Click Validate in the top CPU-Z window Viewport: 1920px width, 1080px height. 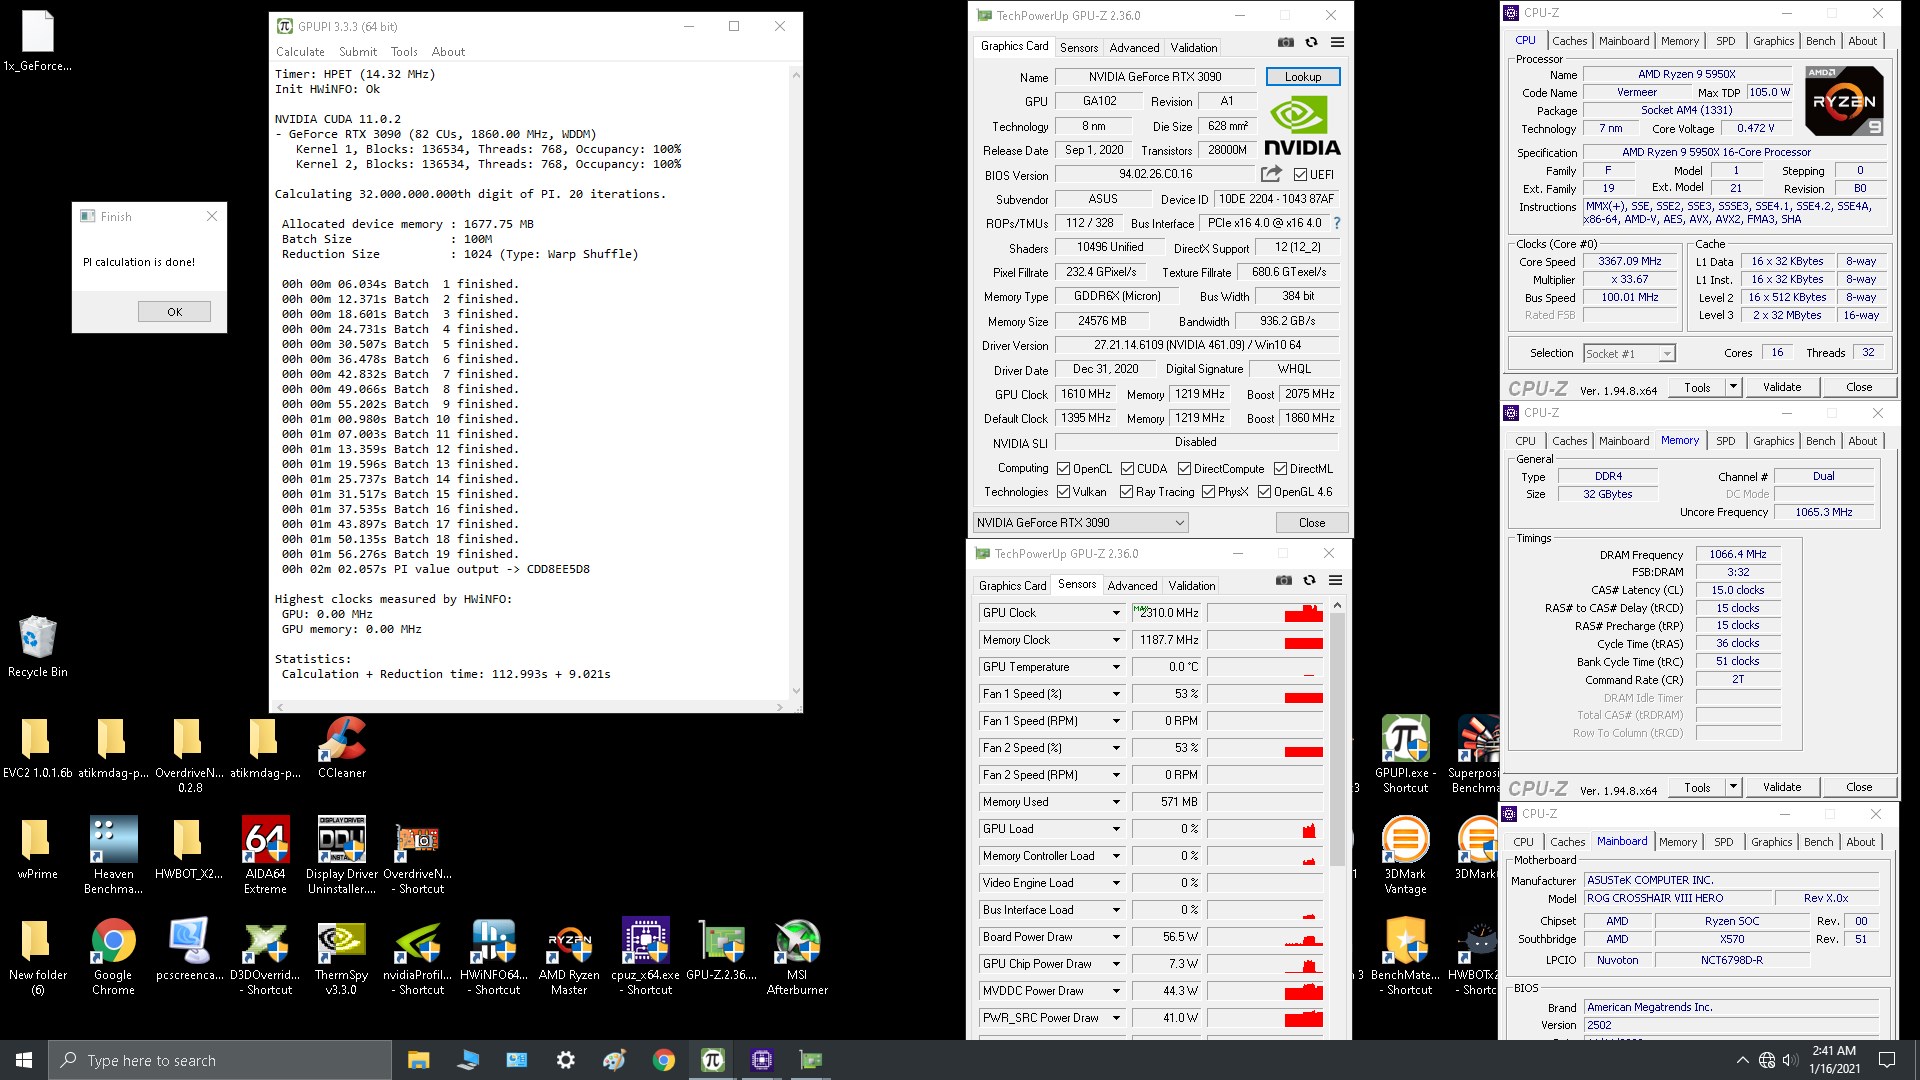pyautogui.click(x=1781, y=387)
